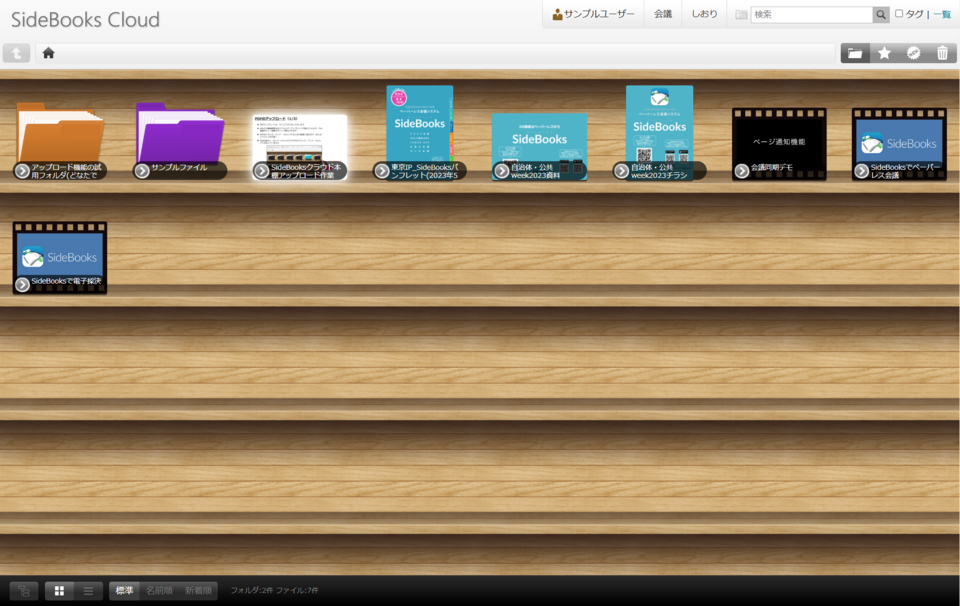Click the home icon in the path bar
The width and height of the screenshot is (960, 606).
[48, 53]
